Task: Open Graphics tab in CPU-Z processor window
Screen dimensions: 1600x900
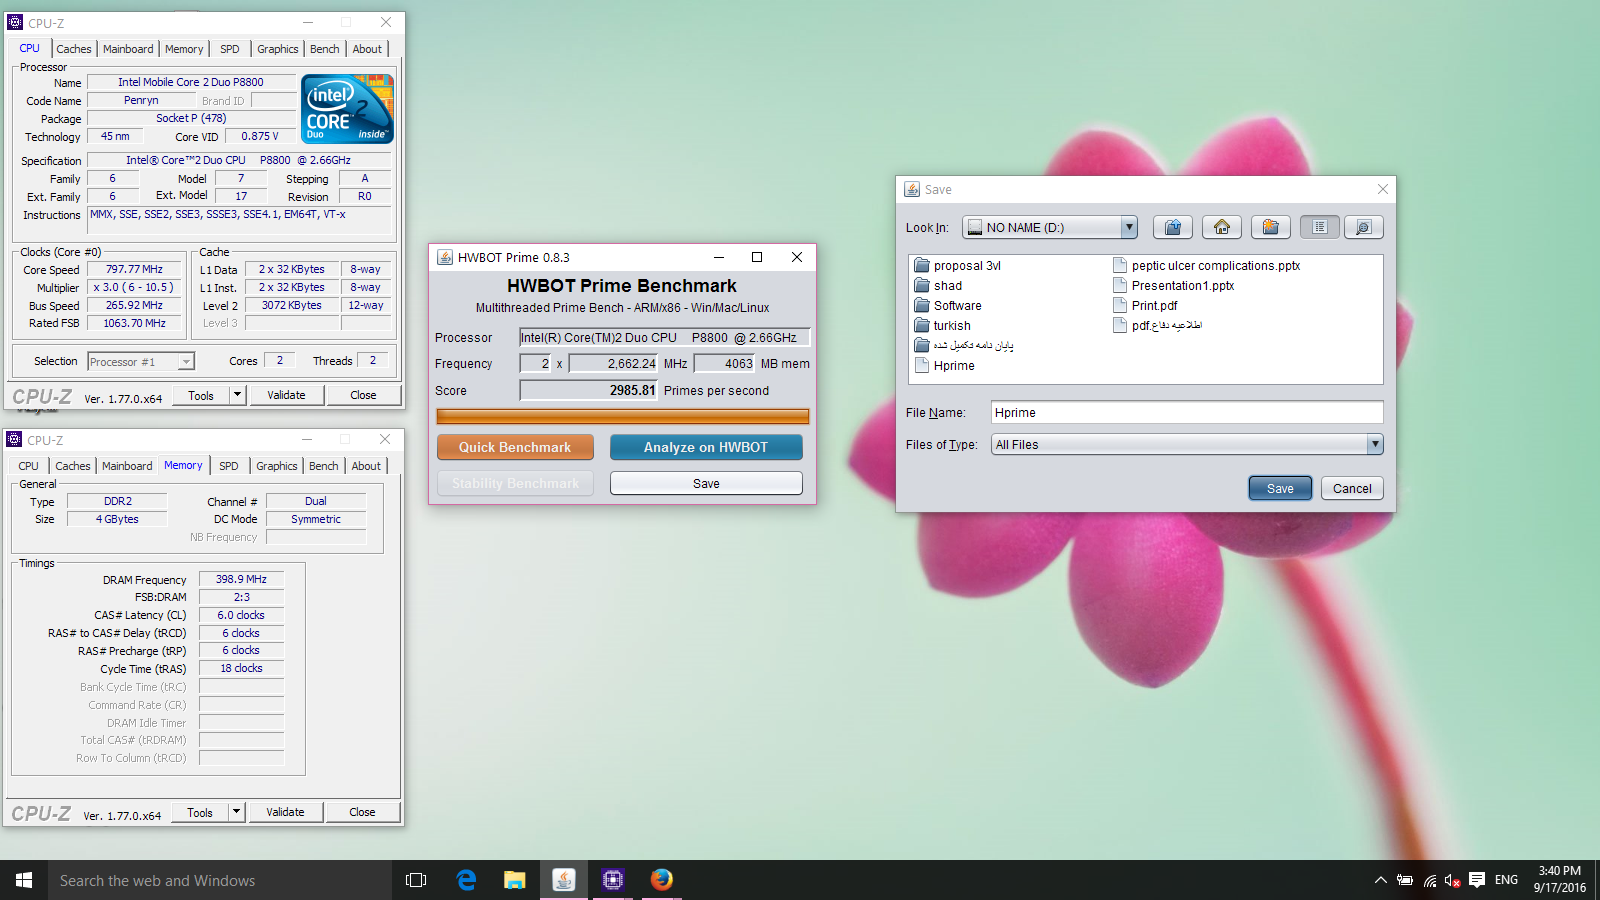Action: (x=278, y=49)
